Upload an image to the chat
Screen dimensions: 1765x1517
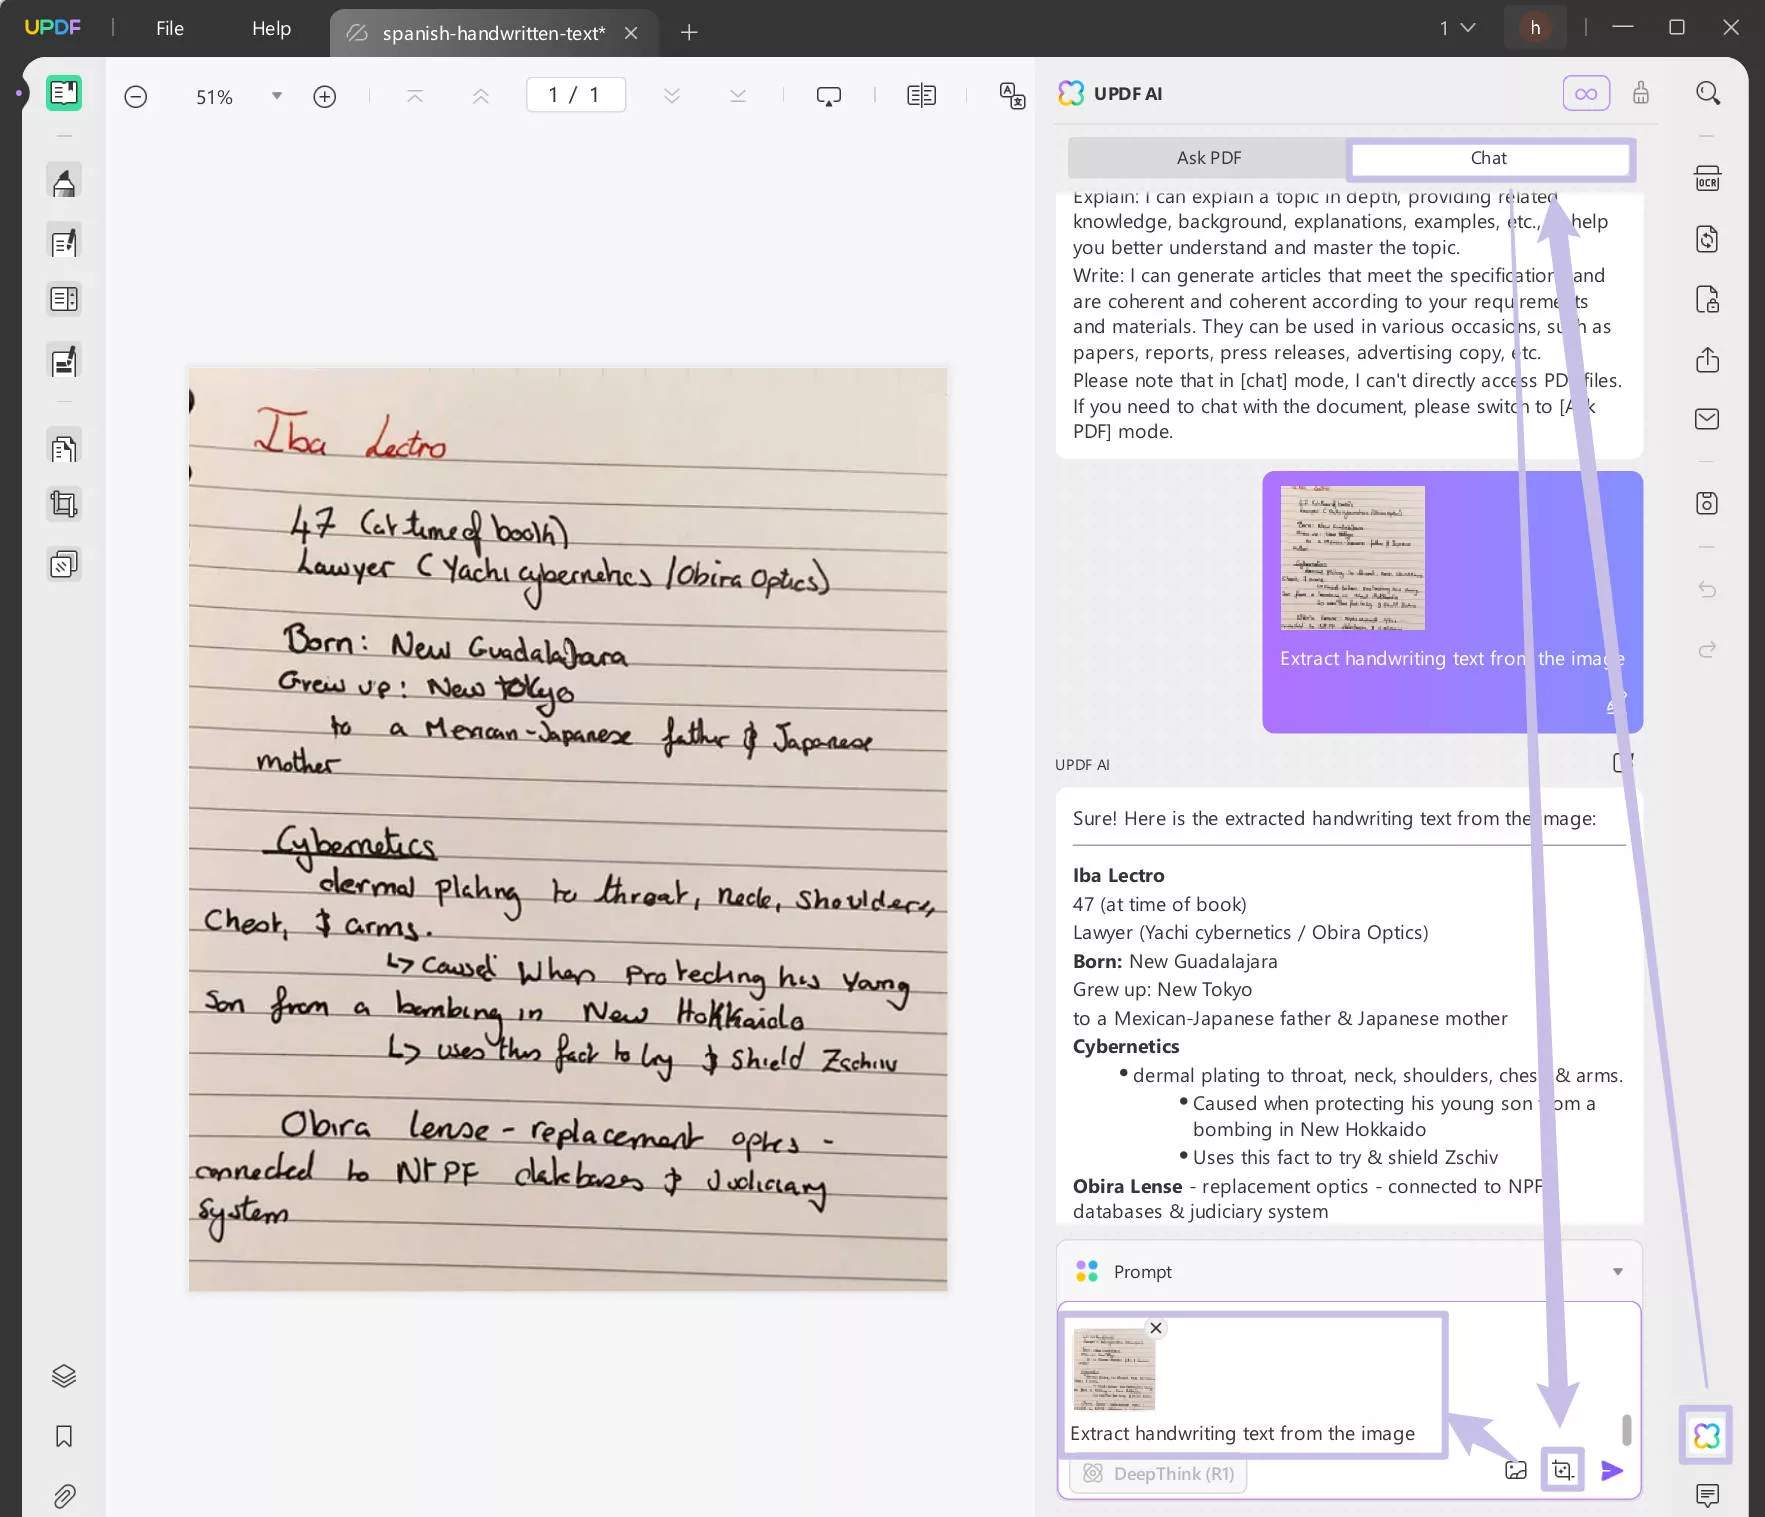(x=1516, y=1470)
